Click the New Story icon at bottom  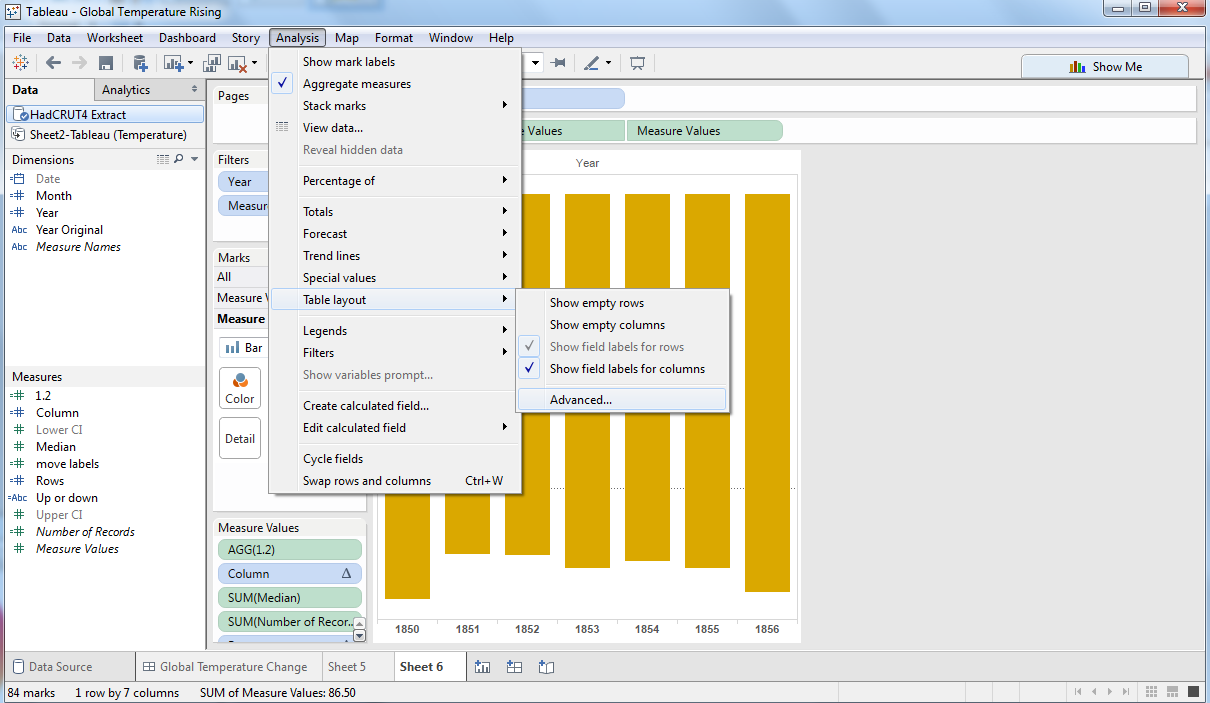[546, 667]
